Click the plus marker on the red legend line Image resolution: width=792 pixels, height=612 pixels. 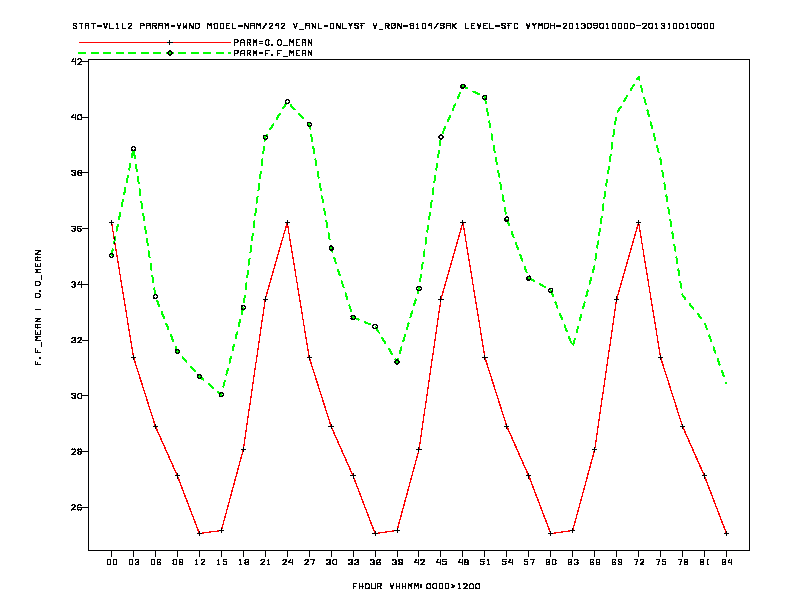pyautogui.click(x=170, y=43)
